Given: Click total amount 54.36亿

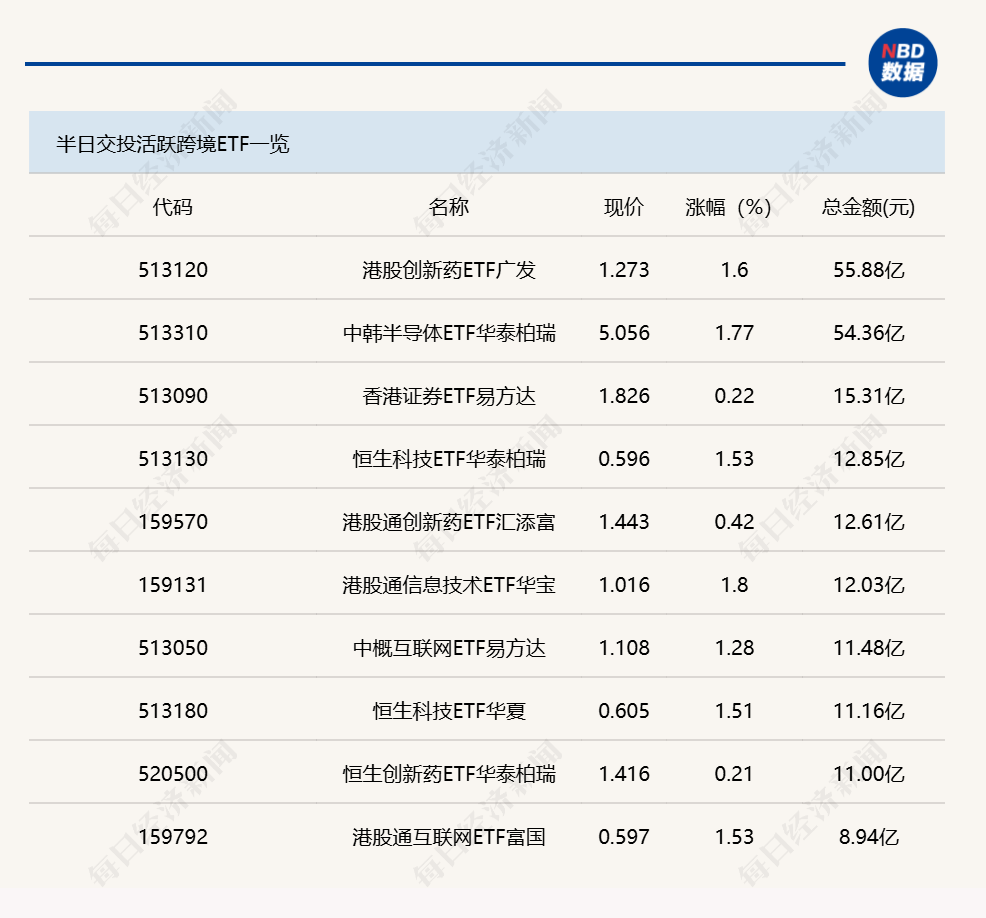Looking at the screenshot, I should point(868,333).
